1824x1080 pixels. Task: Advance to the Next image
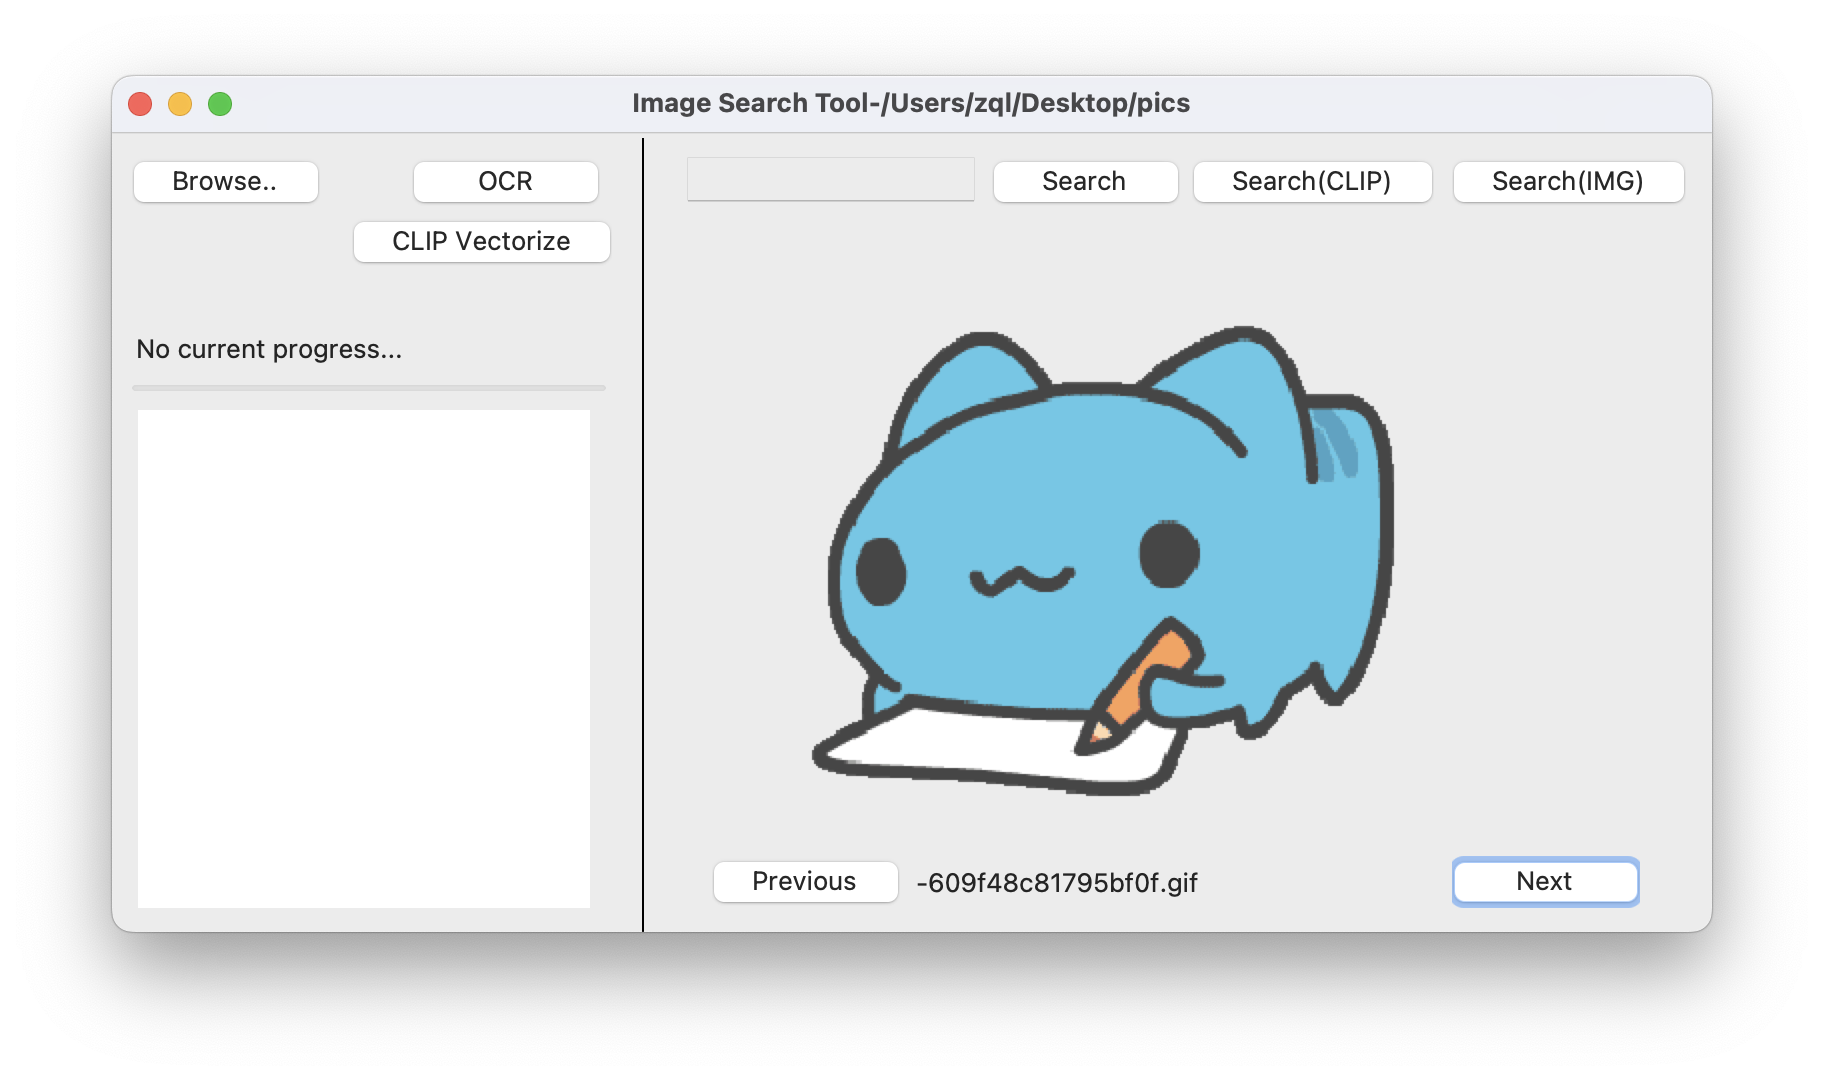coord(1544,881)
